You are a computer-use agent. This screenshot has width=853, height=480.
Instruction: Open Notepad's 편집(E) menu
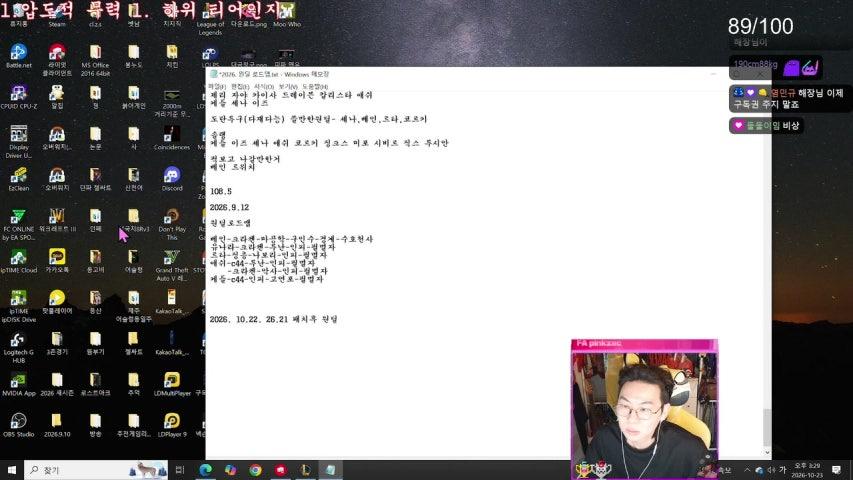pyautogui.click(x=240, y=87)
